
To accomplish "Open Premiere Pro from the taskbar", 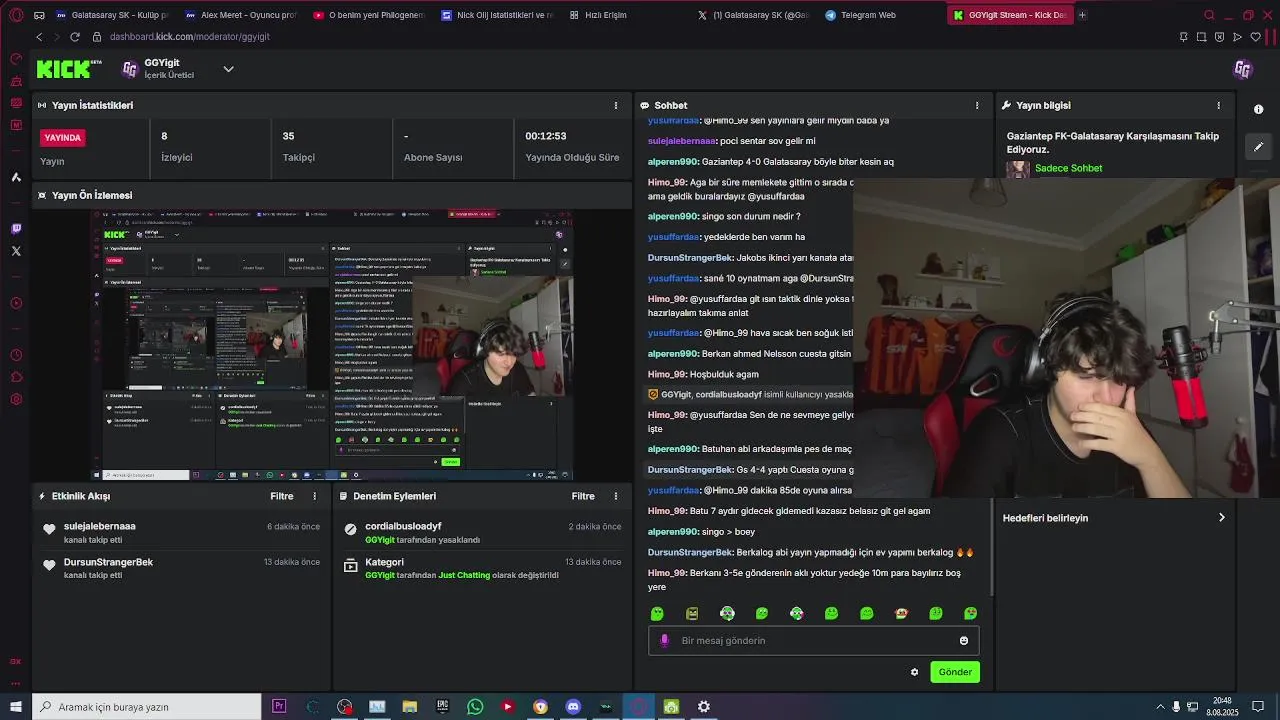I will coord(279,707).
